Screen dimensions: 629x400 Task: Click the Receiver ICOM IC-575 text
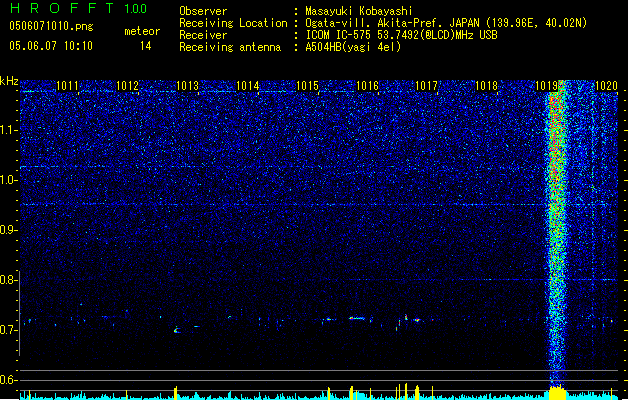(x=401, y=35)
